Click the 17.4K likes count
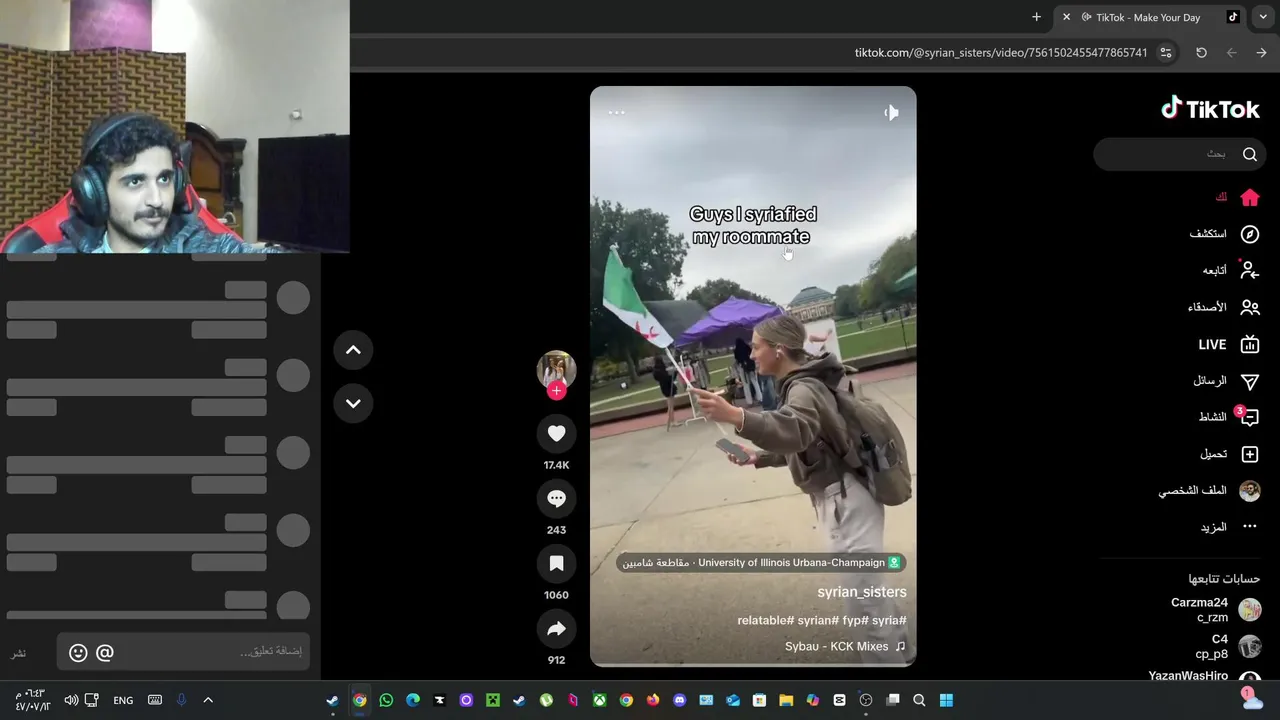Screen dimensions: 1280x720 [557, 465]
